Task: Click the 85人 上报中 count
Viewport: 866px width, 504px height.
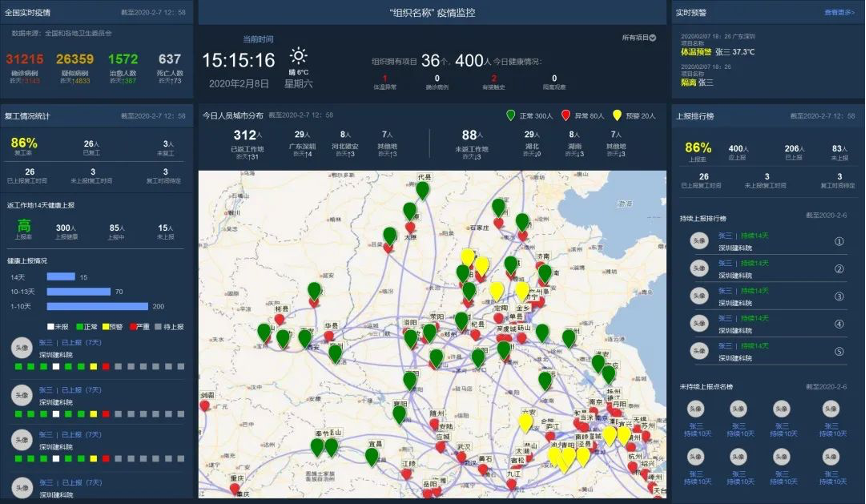Action: coord(117,228)
